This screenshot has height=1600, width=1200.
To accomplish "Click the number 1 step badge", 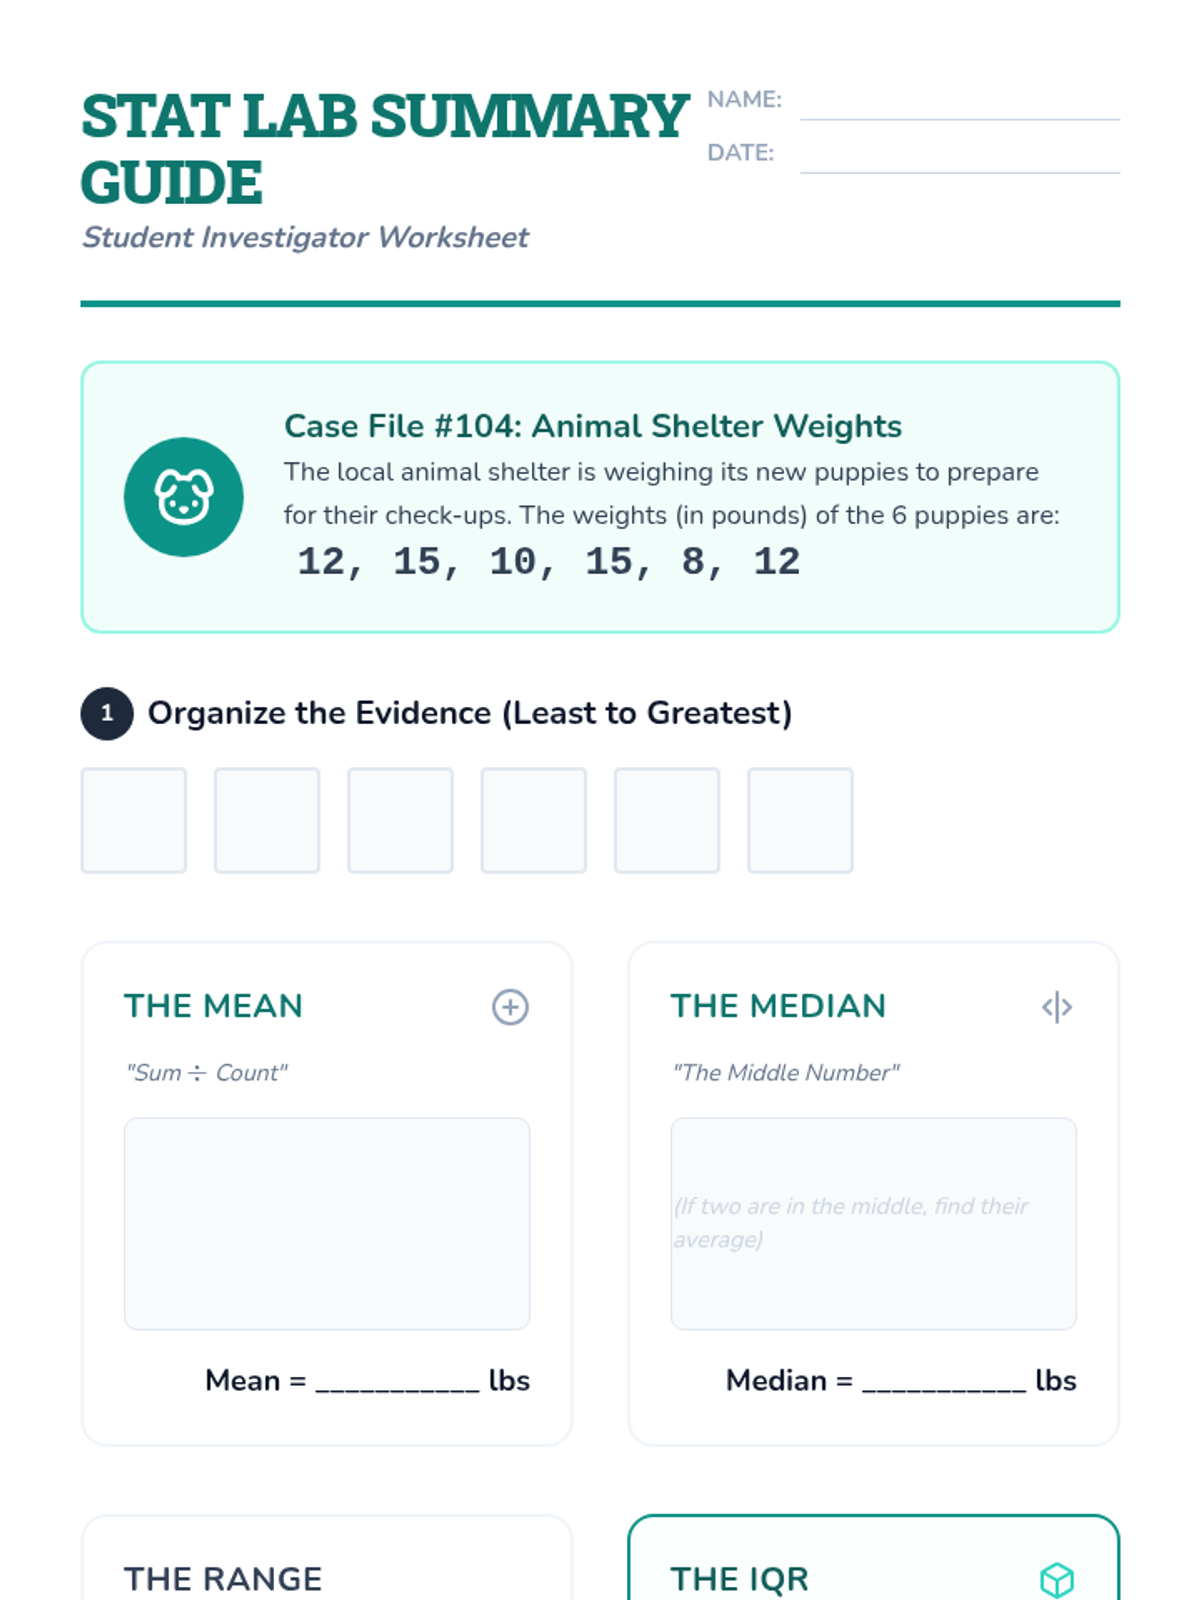I will pos(107,713).
